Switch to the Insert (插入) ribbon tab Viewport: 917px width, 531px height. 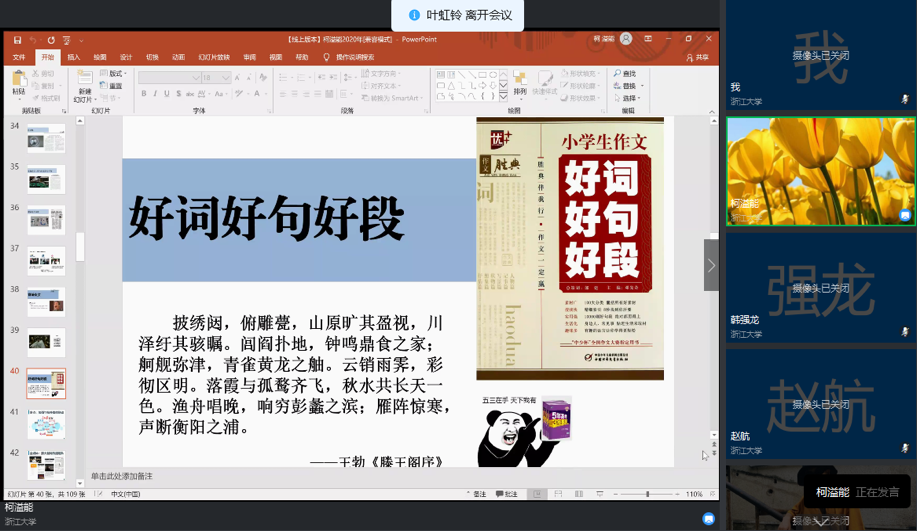pyautogui.click(x=74, y=58)
